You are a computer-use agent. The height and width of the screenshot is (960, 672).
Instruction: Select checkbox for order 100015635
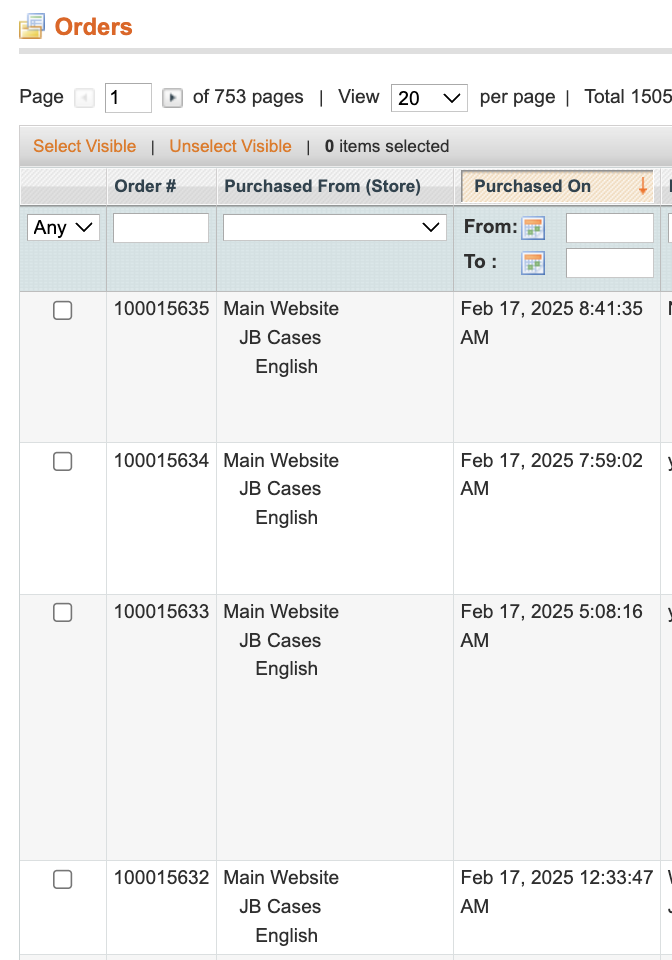point(62,311)
